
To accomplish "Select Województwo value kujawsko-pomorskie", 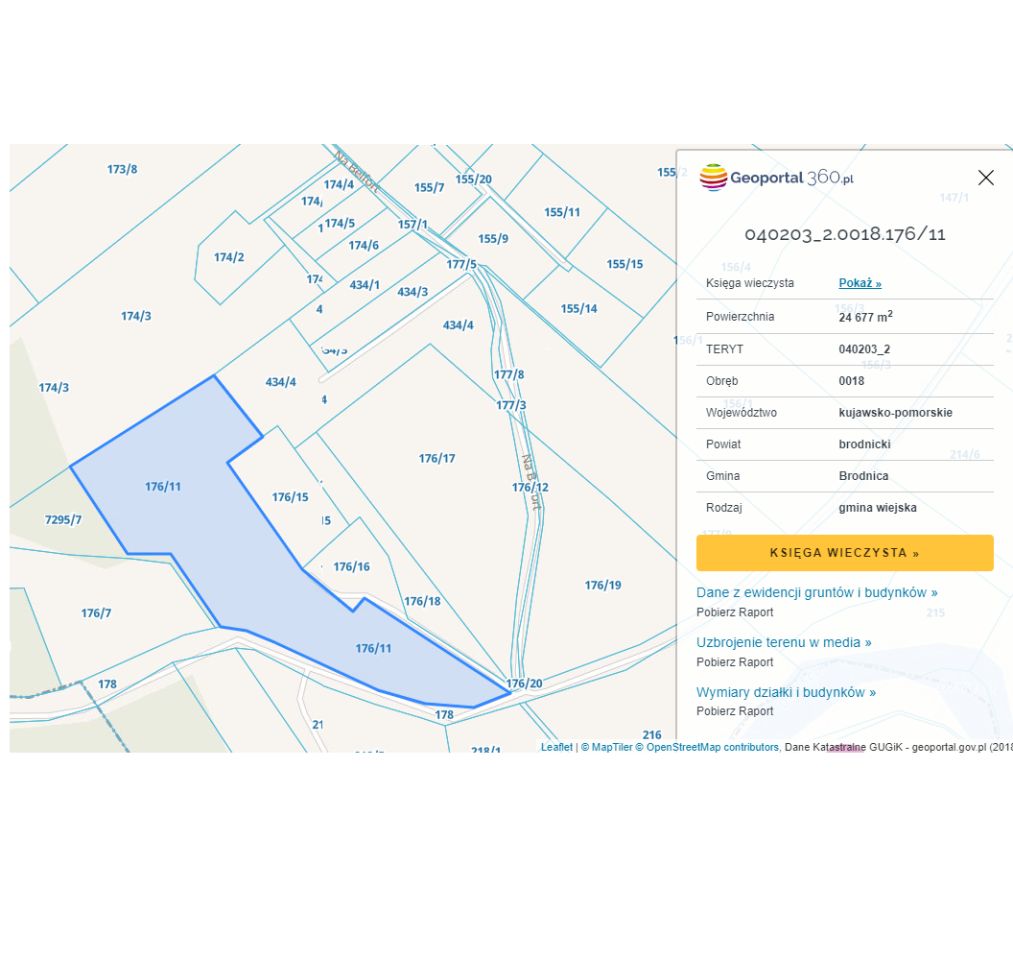I will (x=895, y=412).
